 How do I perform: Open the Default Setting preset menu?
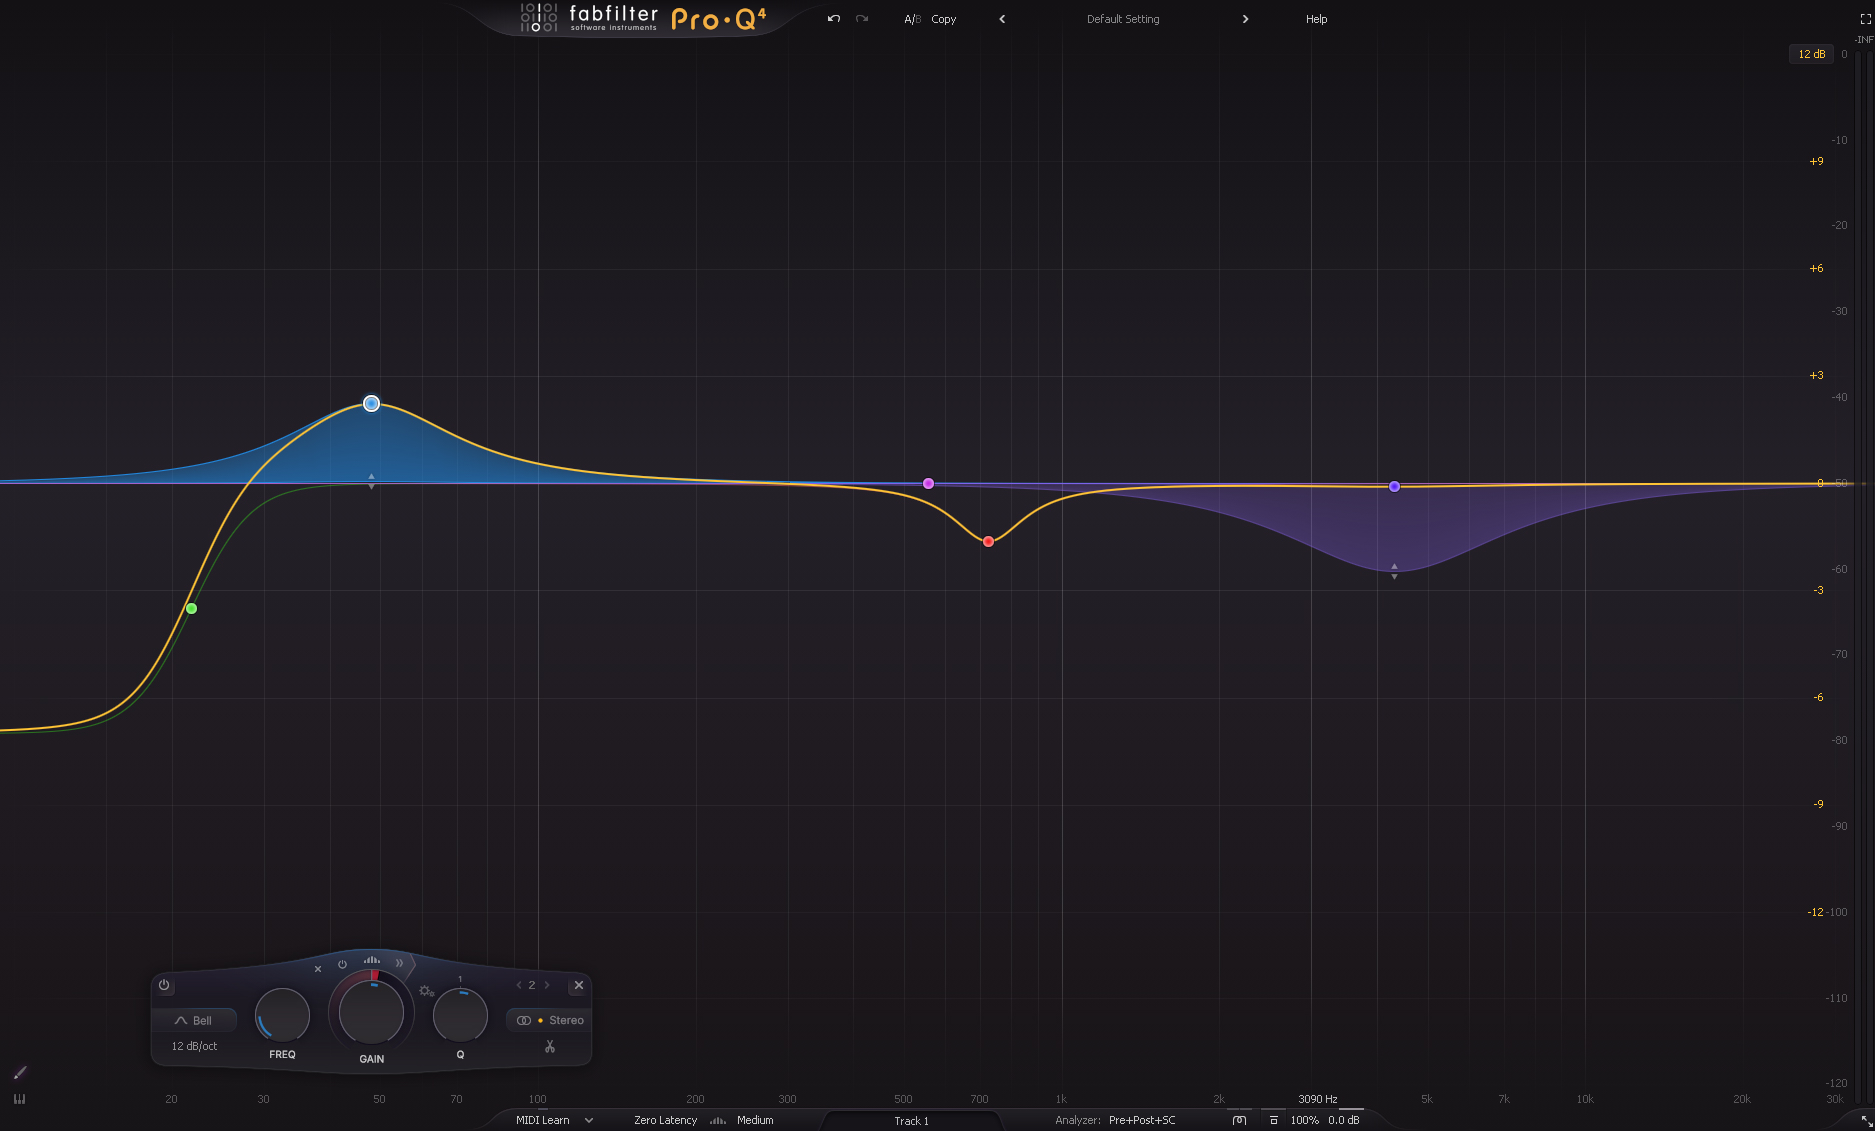pos(1123,19)
